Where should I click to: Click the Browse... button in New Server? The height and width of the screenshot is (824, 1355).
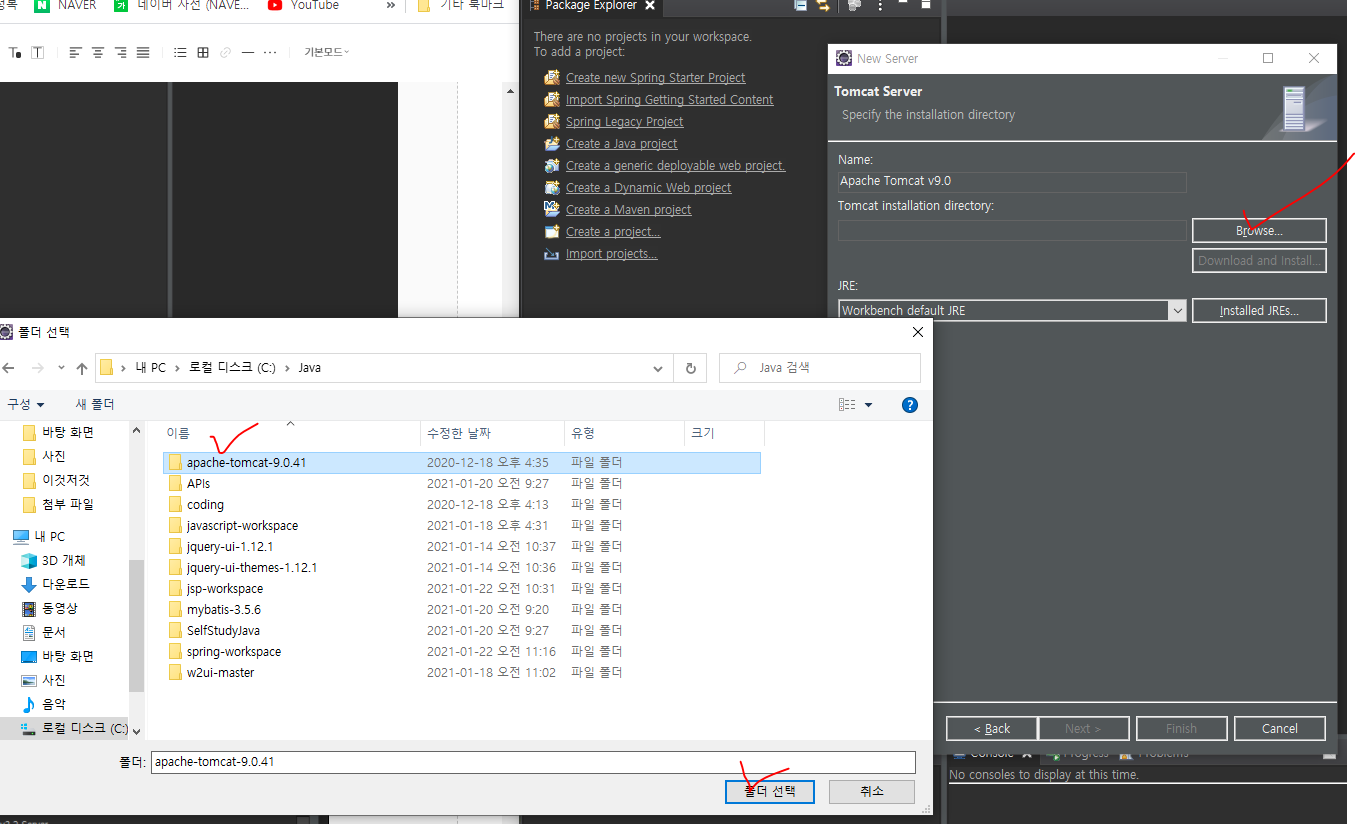coord(1259,231)
